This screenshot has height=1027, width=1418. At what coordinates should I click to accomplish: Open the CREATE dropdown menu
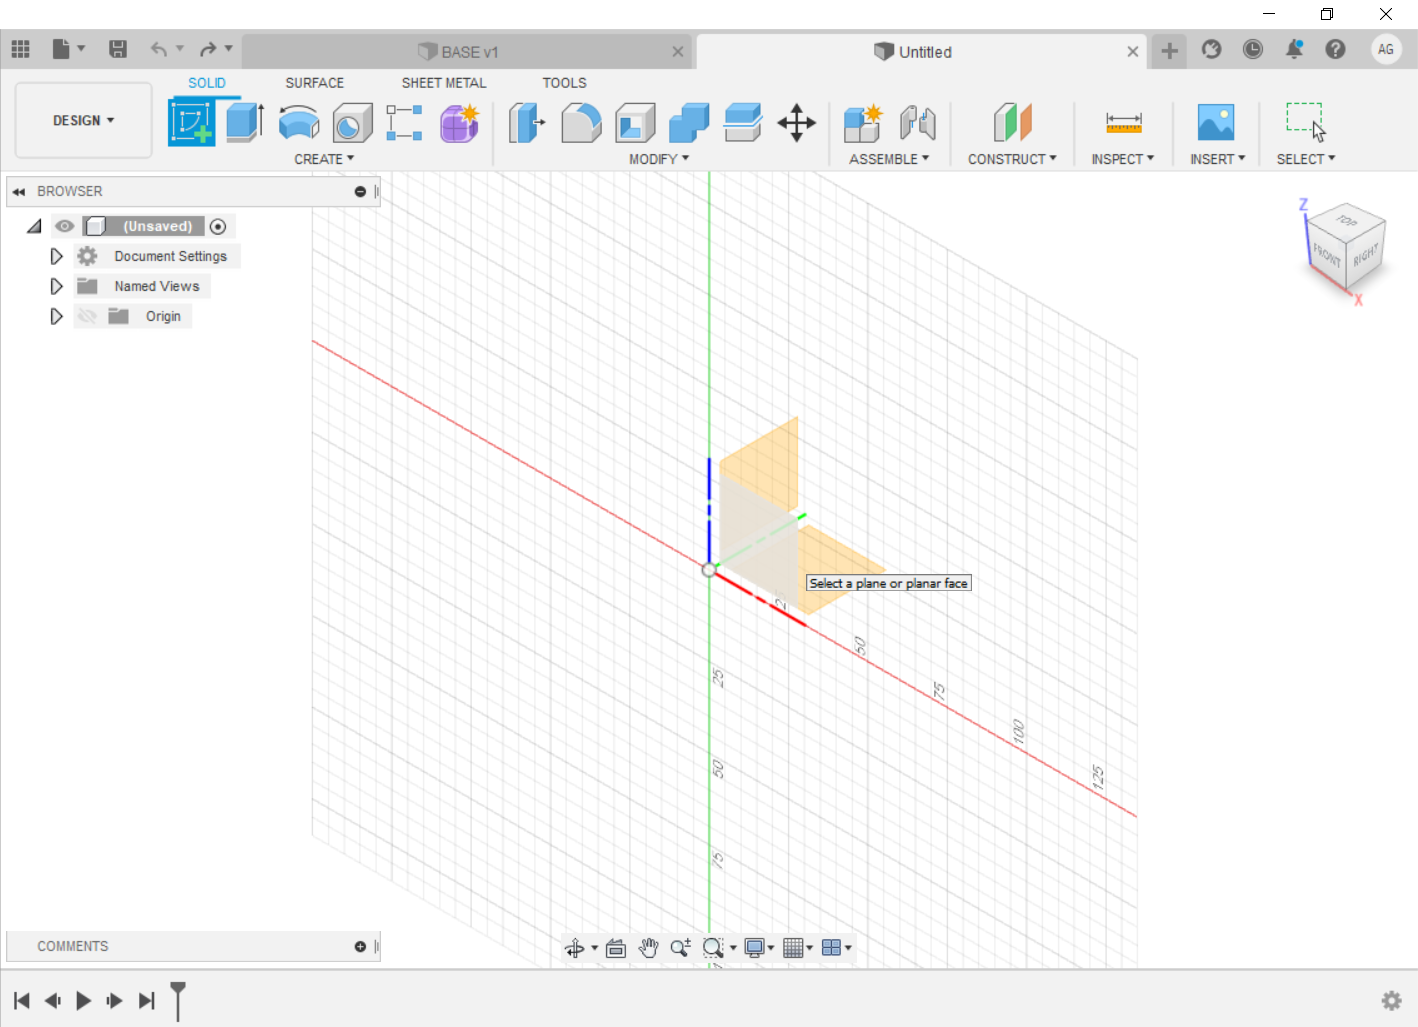(x=324, y=159)
